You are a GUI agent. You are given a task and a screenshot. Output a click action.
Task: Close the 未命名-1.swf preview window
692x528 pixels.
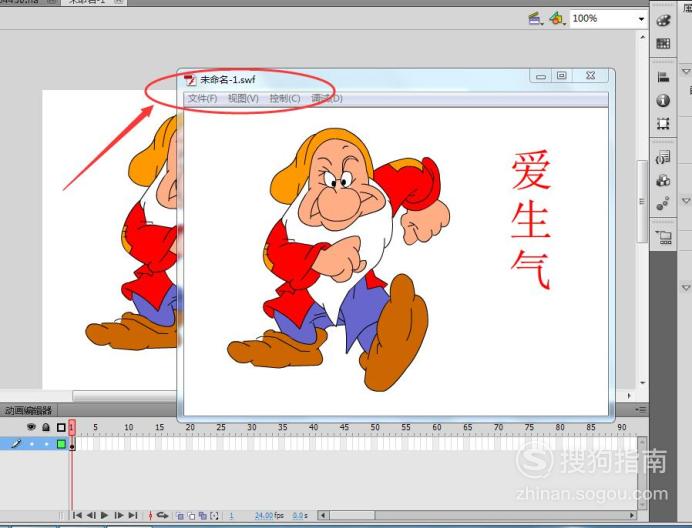tap(590, 76)
